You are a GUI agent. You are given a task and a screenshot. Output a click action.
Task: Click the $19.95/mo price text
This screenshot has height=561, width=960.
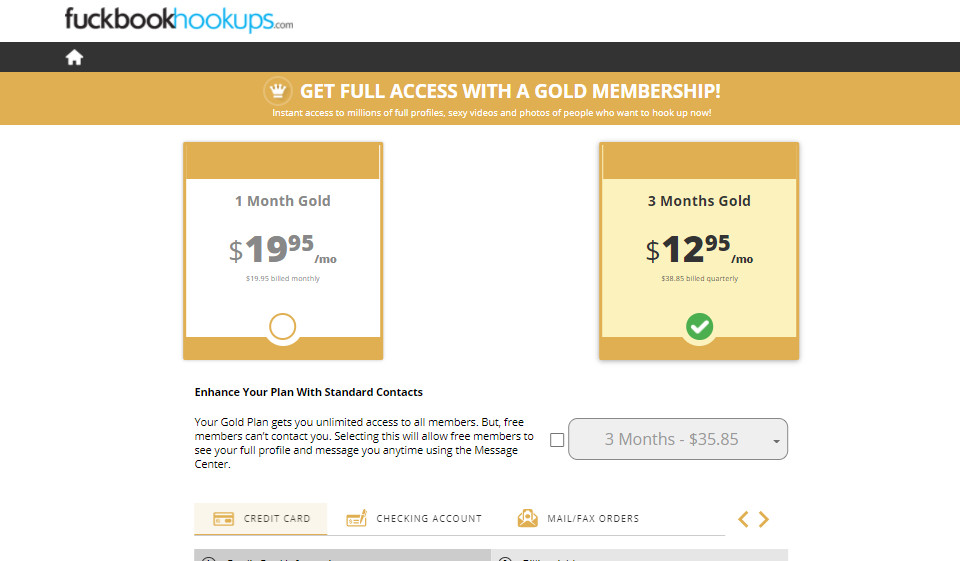283,250
